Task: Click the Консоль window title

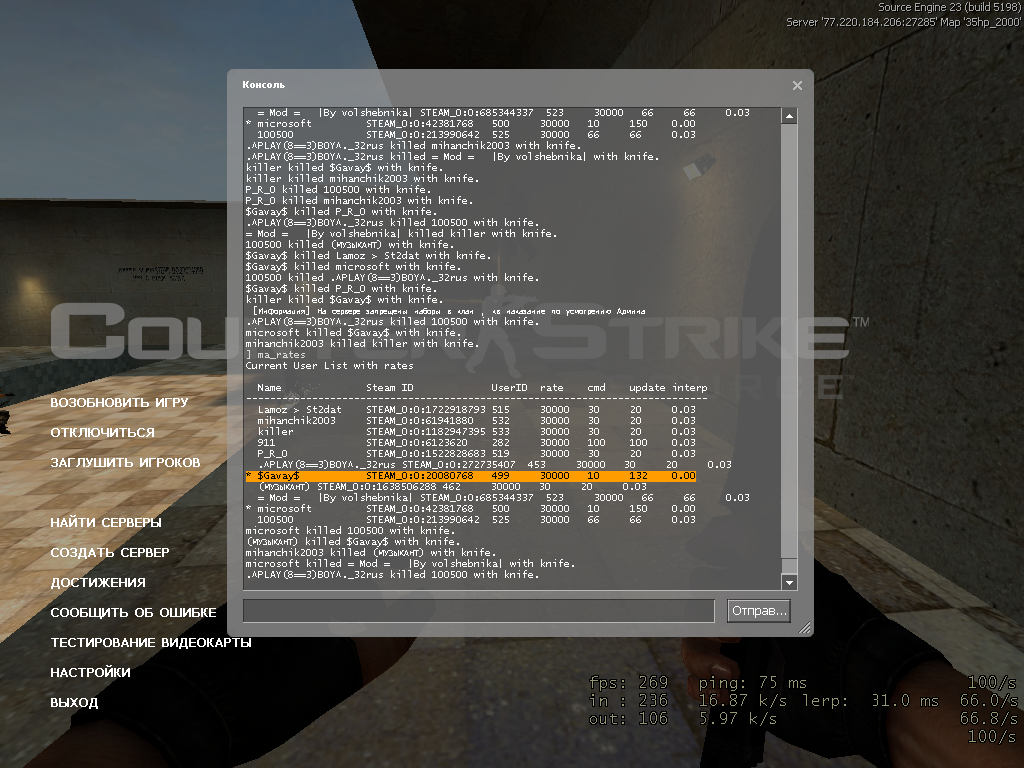Action: tap(263, 85)
